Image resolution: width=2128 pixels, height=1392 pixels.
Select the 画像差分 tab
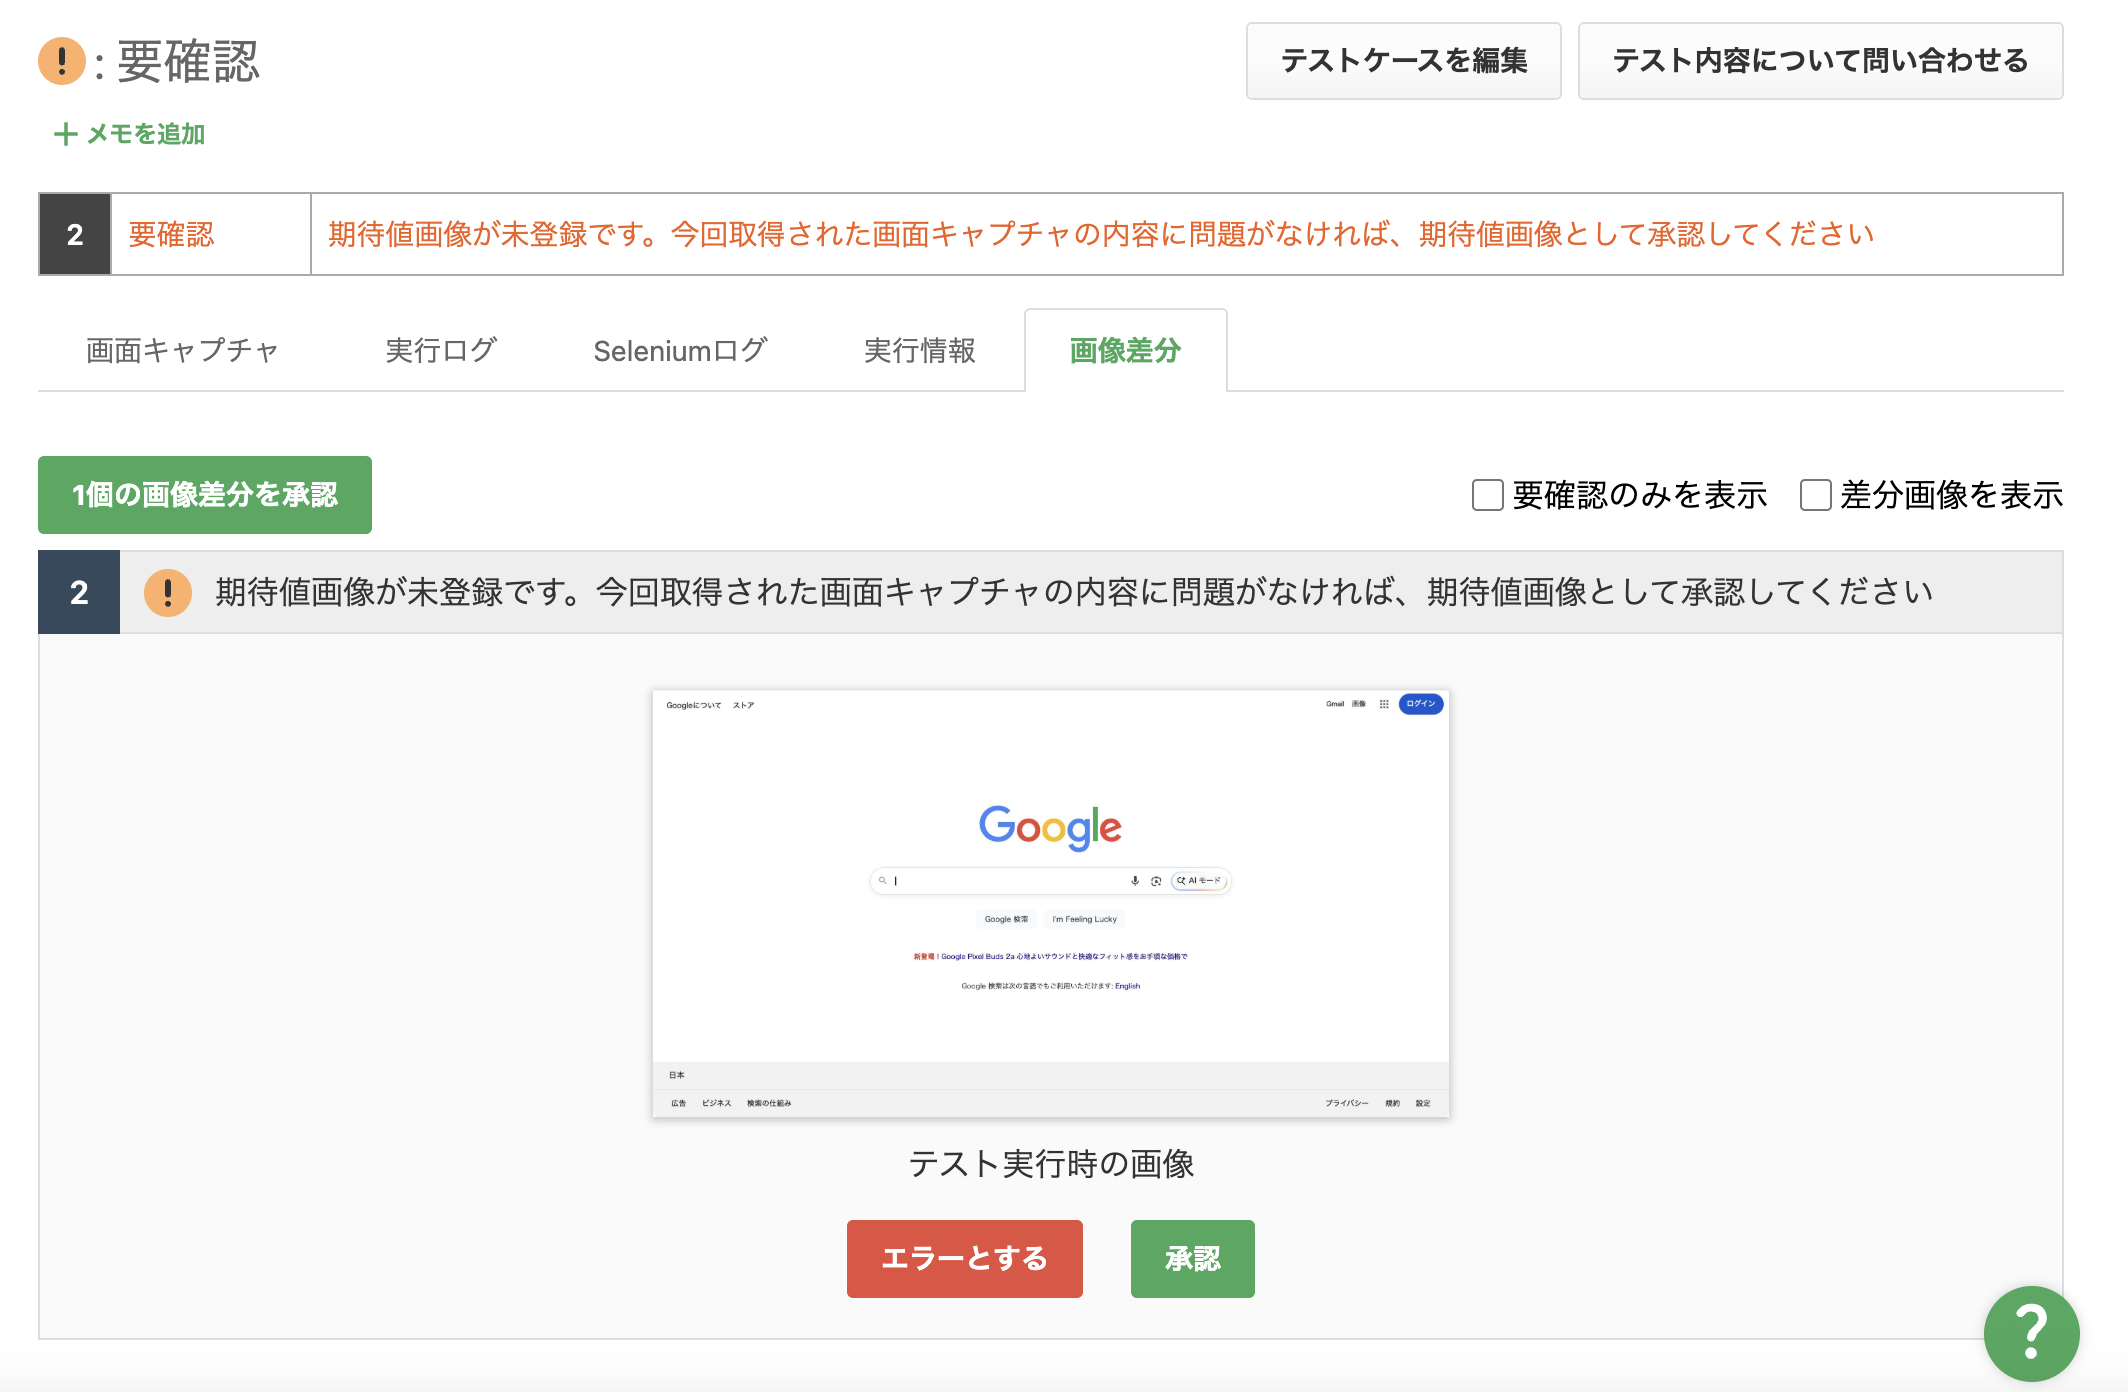(1126, 351)
